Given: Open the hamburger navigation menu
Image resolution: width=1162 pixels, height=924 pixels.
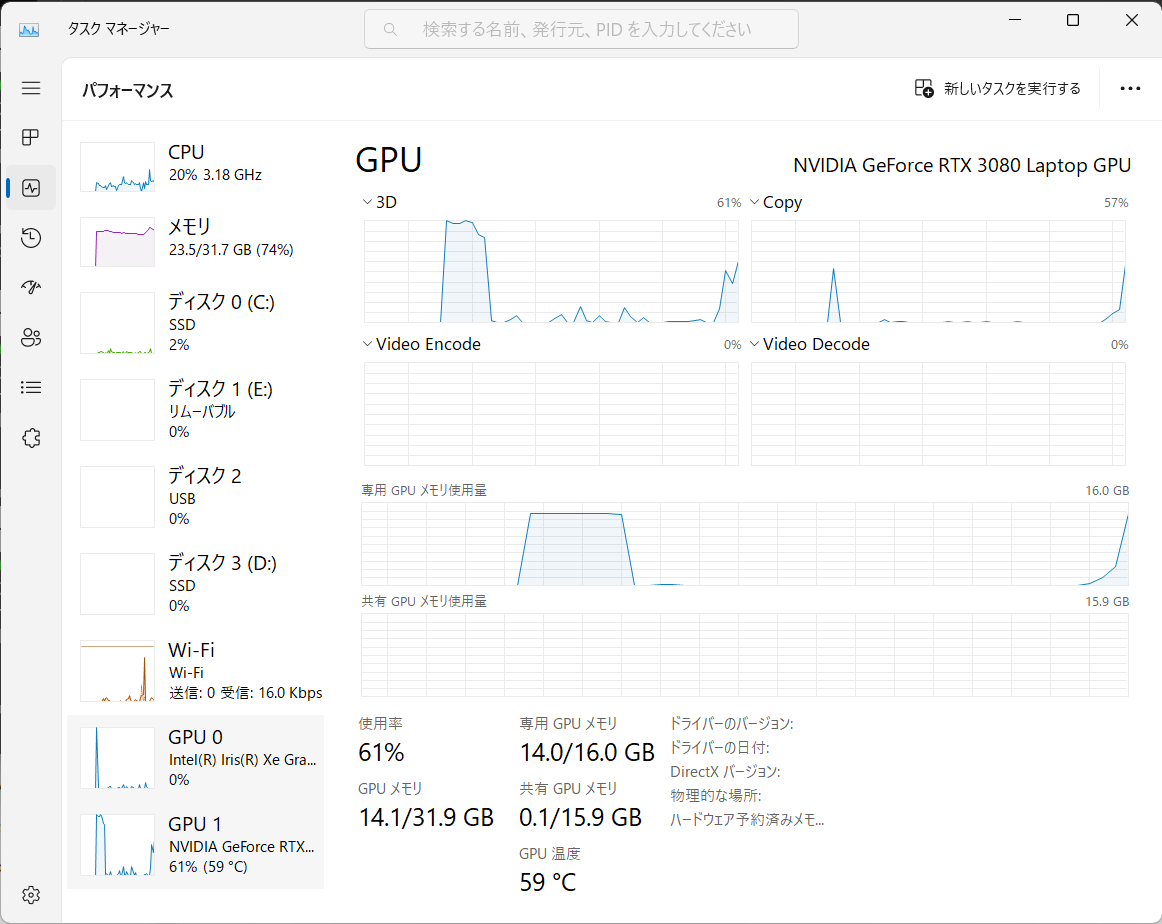Looking at the screenshot, I should (x=30, y=88).
